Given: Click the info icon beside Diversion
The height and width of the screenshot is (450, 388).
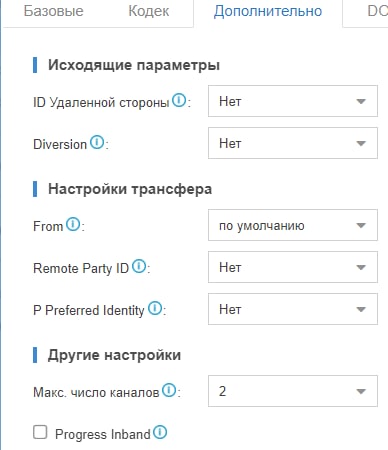Looking at the screenshot, I should 97,142.
